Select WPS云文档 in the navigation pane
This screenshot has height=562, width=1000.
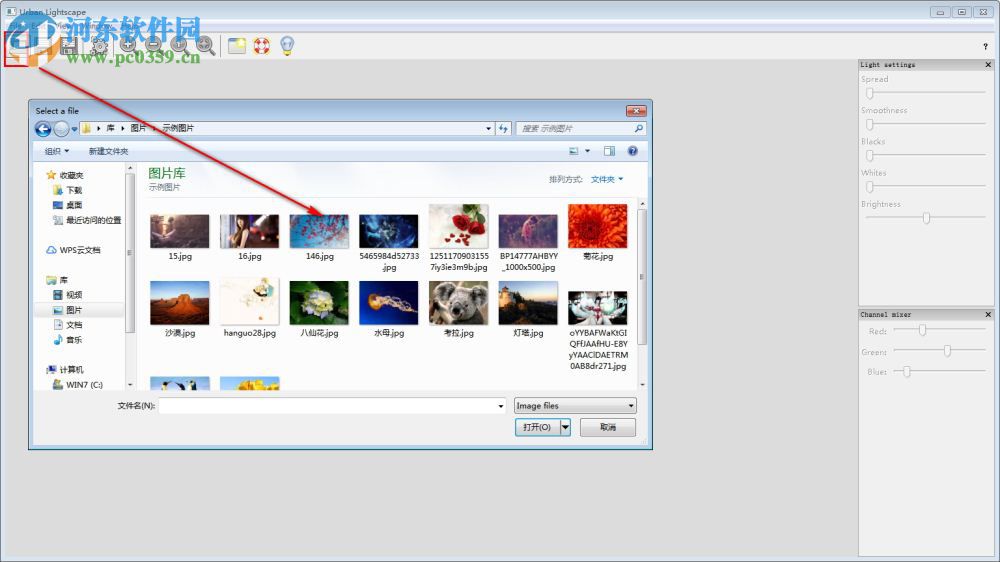[x=80, y=250]
